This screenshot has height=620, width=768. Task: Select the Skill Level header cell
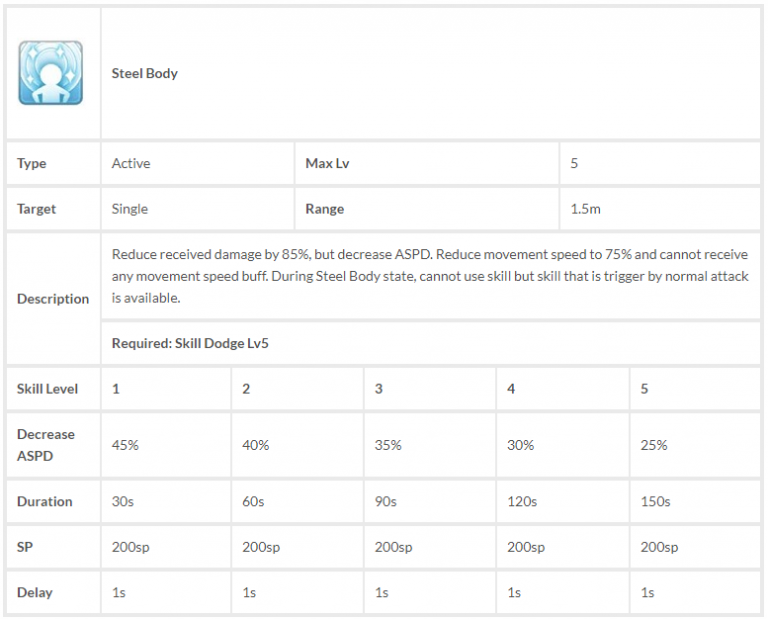click(x=47, y=388)
